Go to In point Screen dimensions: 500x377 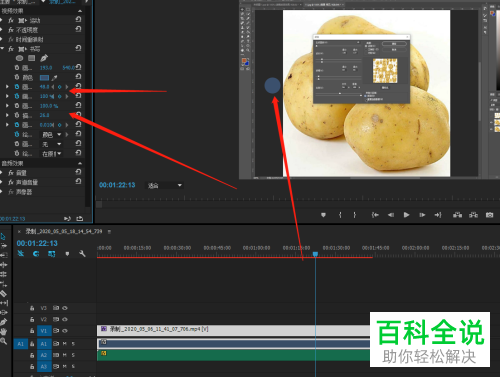click(x=375, y=215)
